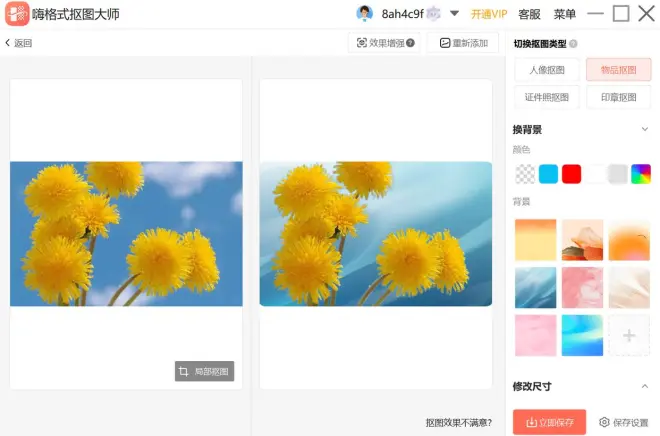Add custom background with plus tile

[x=630, y=336]
